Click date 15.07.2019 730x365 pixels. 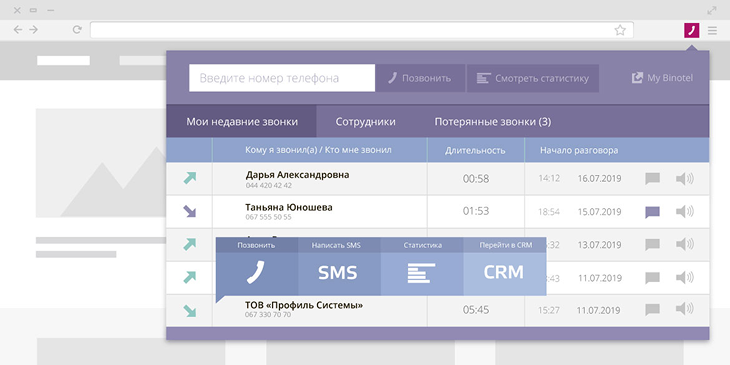599,212
